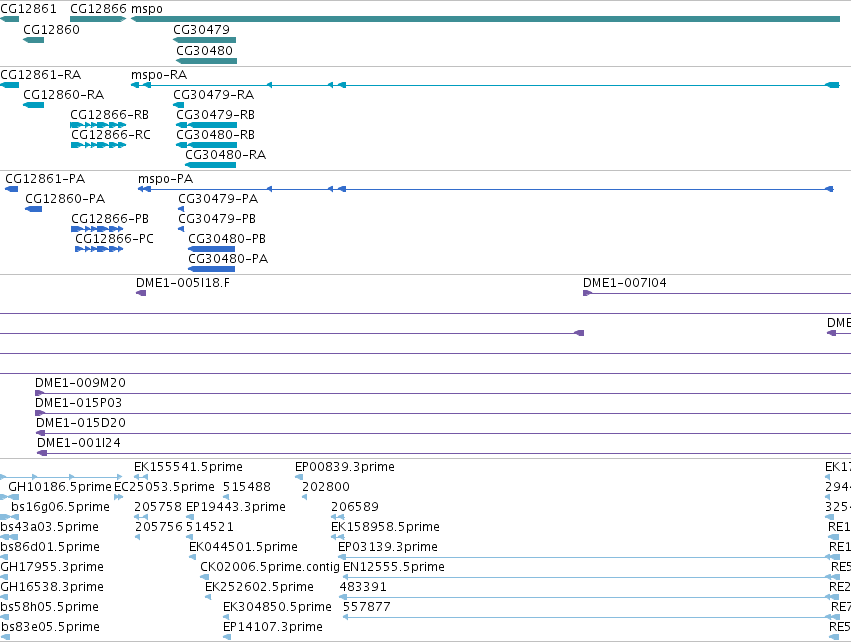The width and height of the screenshot is (851, 642).
Task: Select the CG30479-RA transcript label
Action: 214,94
